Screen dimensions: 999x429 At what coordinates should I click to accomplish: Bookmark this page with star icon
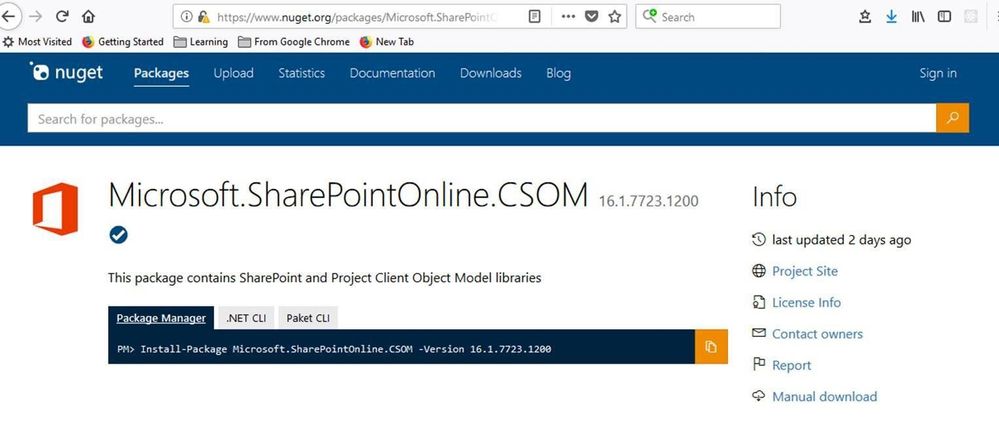point(614,17)
